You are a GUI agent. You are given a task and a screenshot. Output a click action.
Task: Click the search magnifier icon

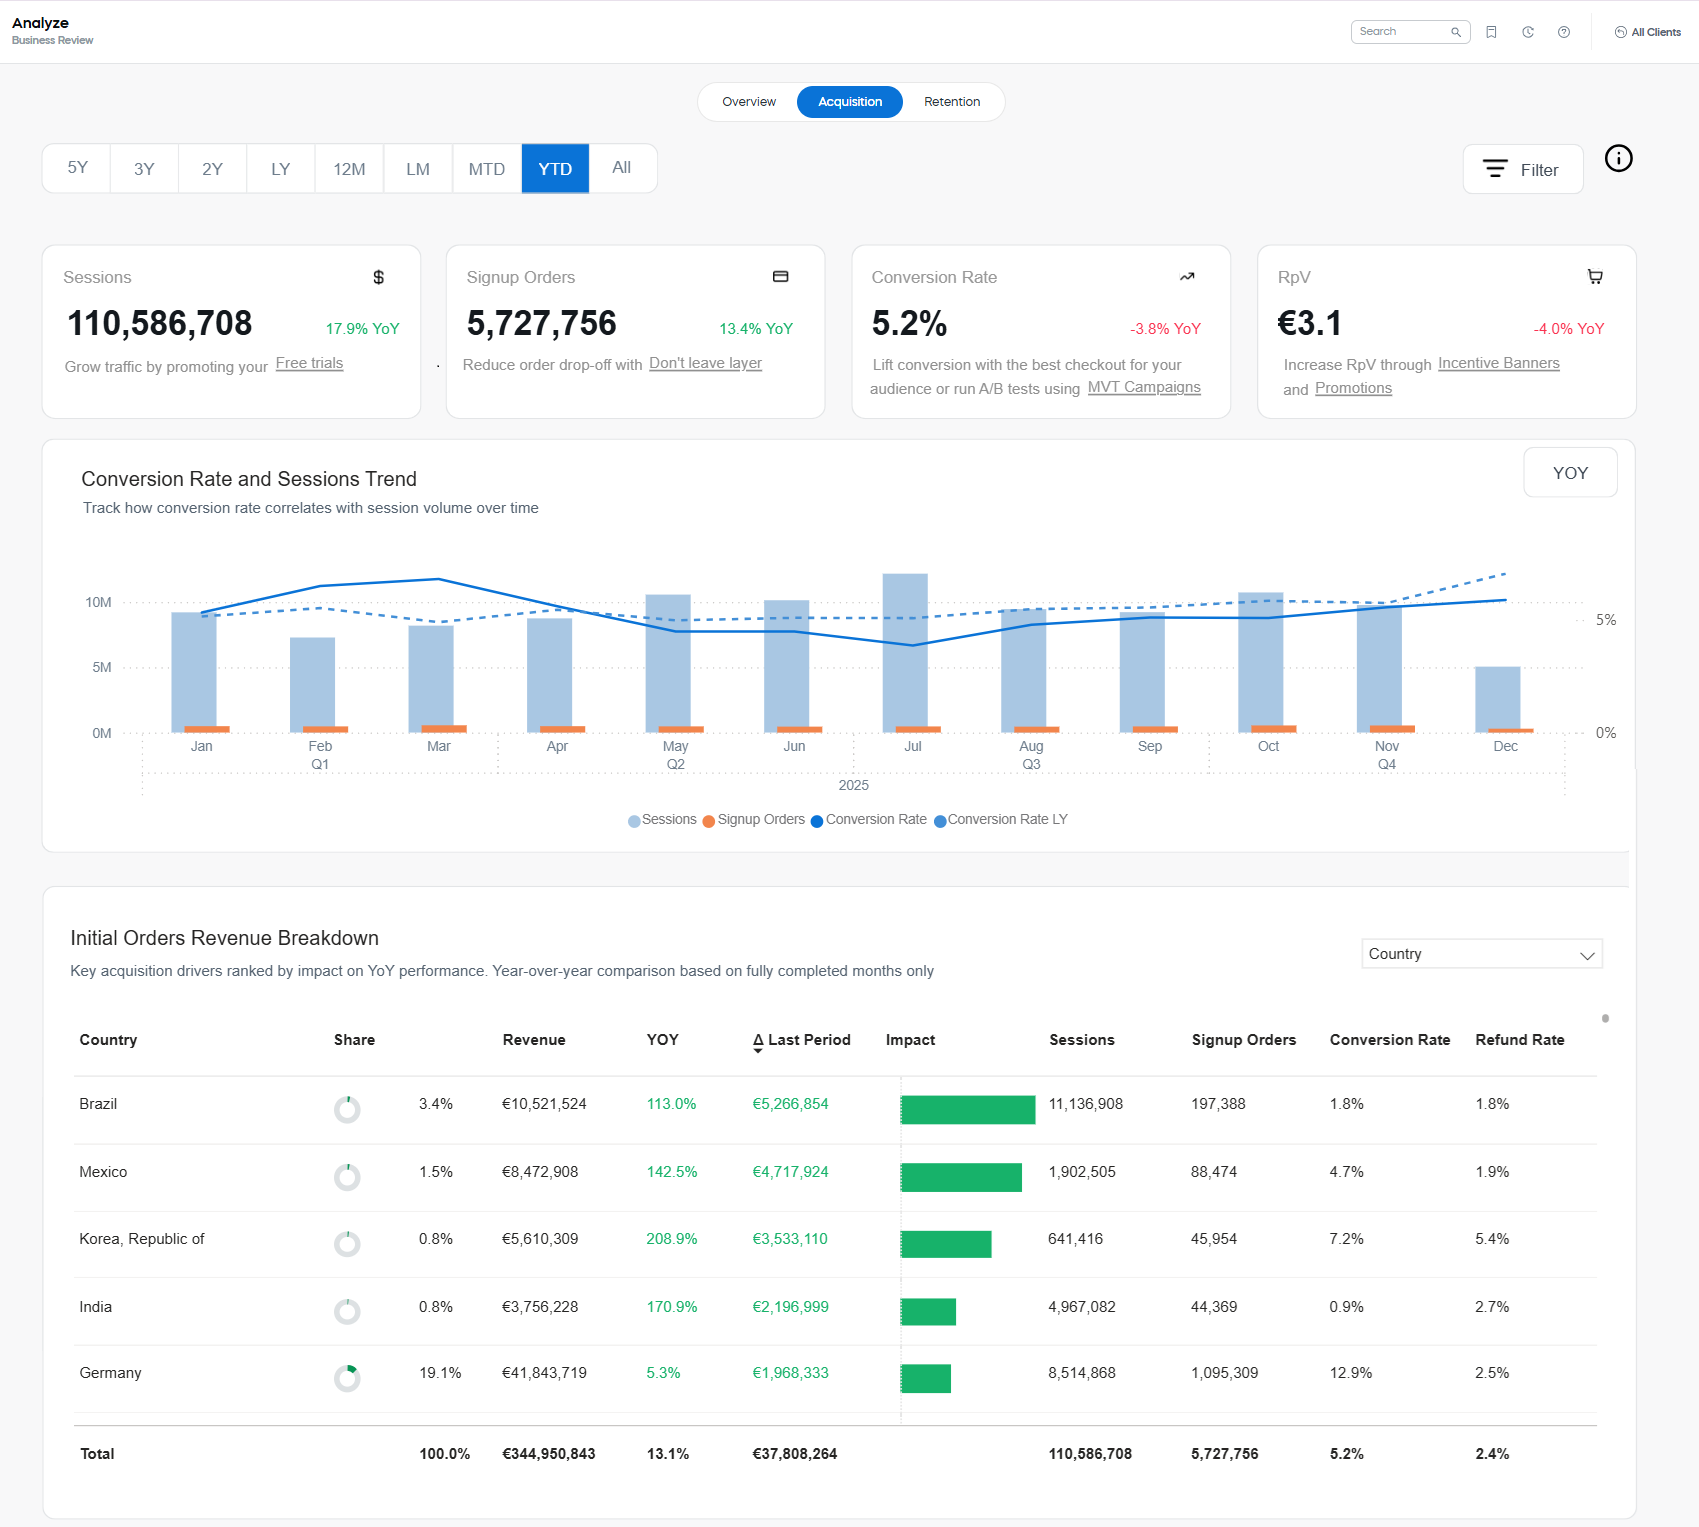(1456, 31)
